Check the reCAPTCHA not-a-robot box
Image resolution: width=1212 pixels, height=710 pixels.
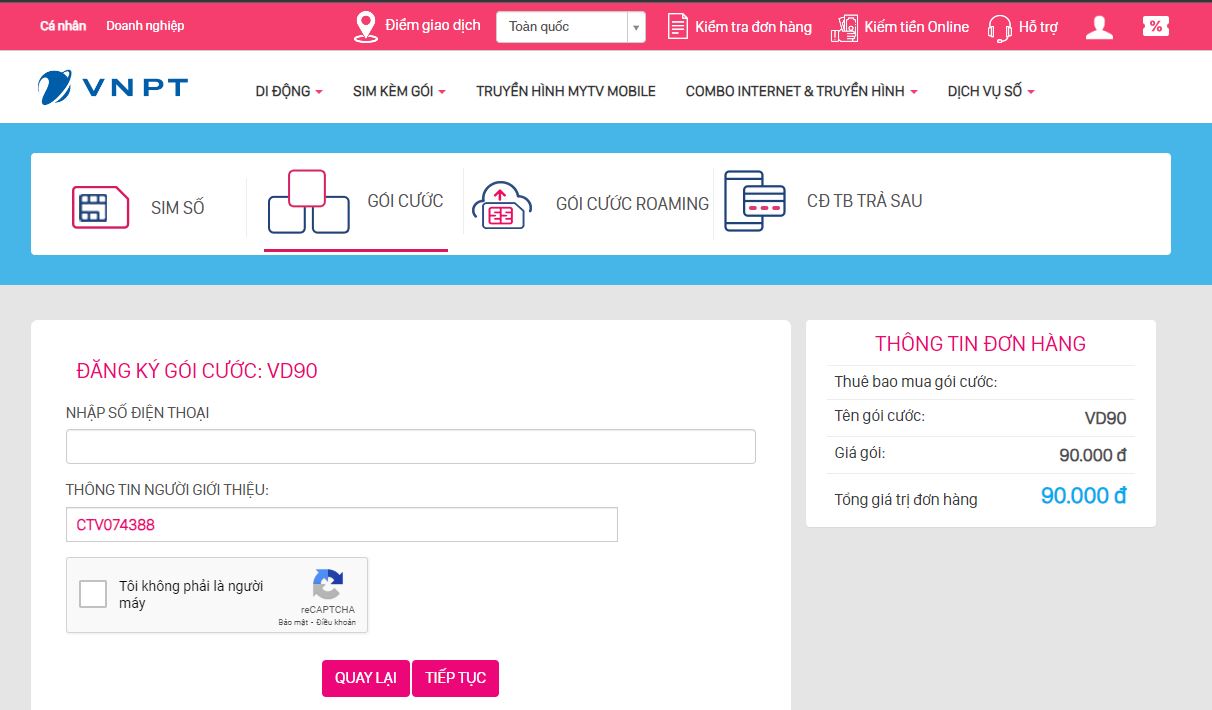click(93, 594)
